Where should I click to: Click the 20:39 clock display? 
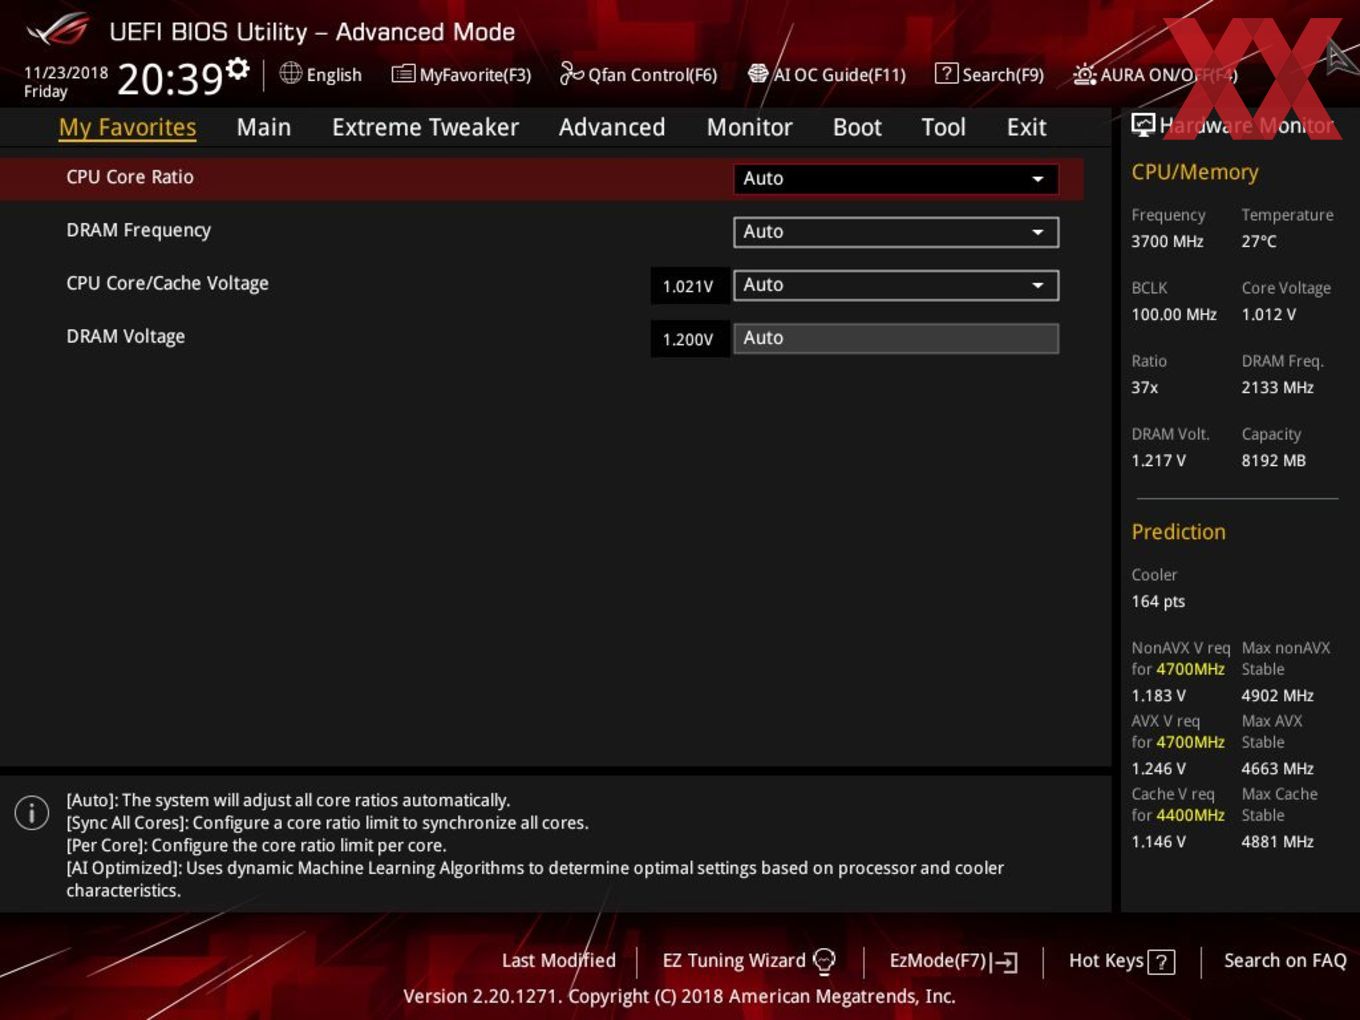click(170, 78)
